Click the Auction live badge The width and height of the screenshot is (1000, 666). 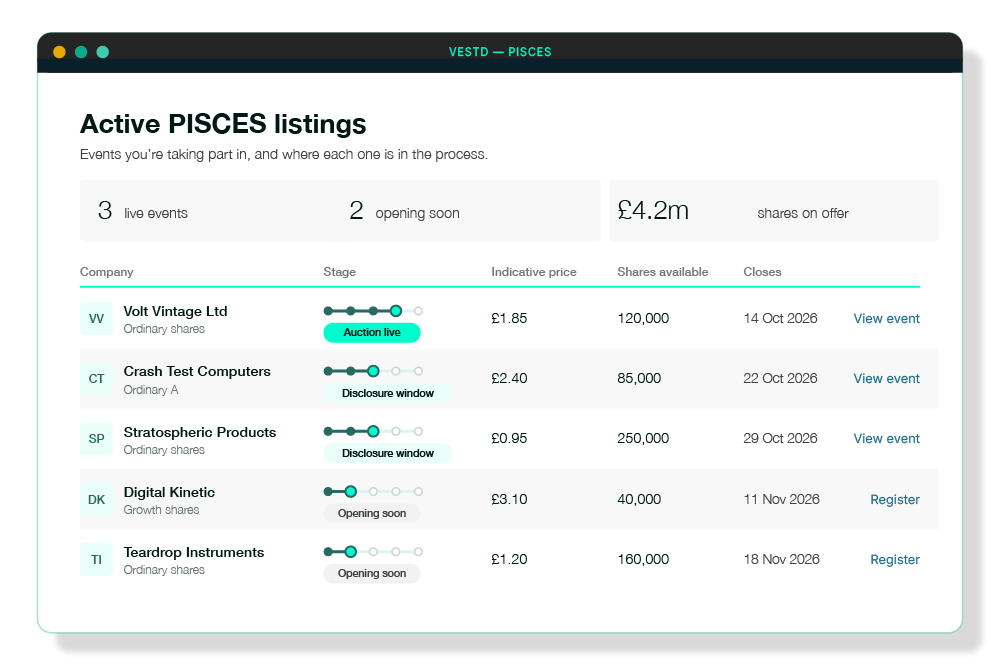pyautogui.click(x=372, y=332)
